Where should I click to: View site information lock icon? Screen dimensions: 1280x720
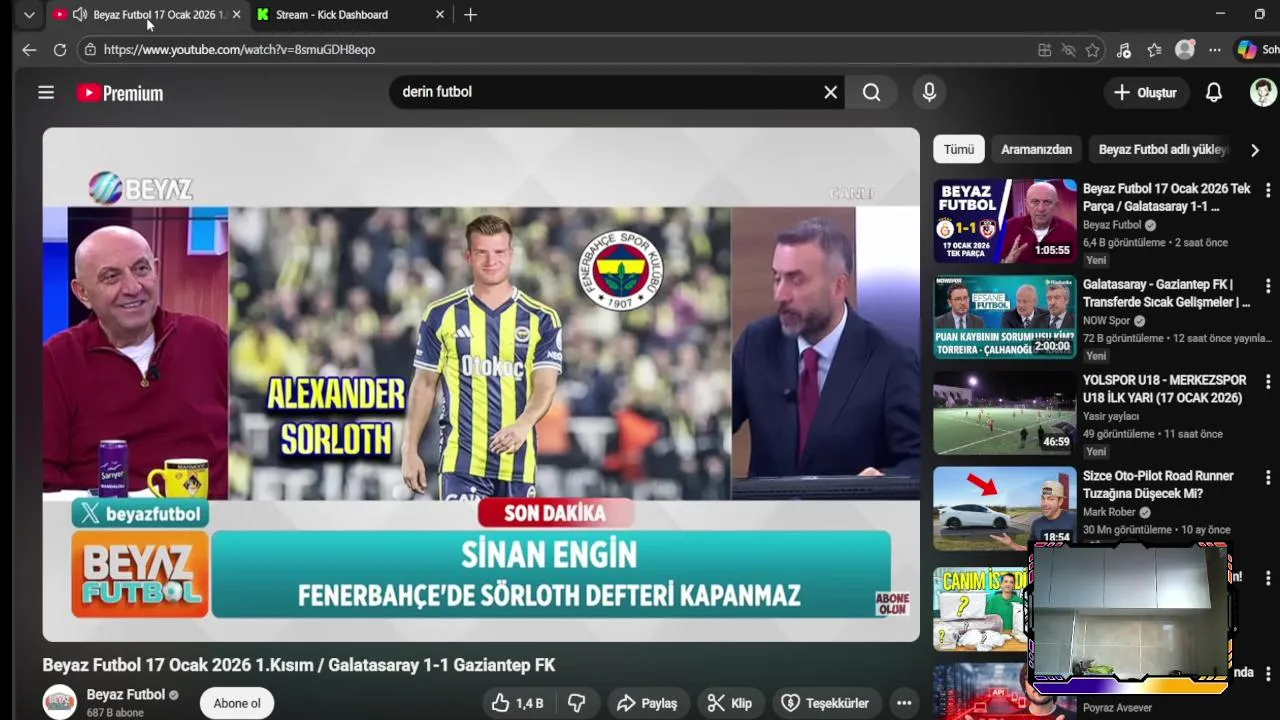pos(90,50)
